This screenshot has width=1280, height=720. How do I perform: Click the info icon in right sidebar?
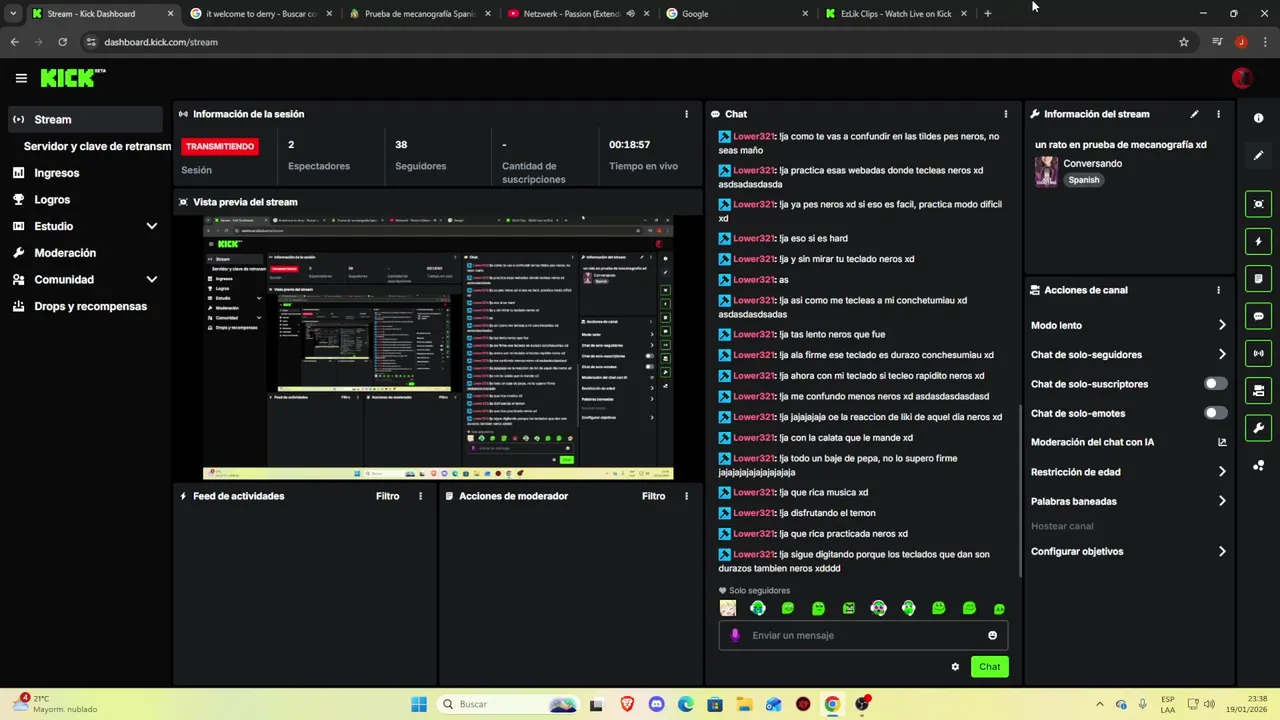point(1258,118)
